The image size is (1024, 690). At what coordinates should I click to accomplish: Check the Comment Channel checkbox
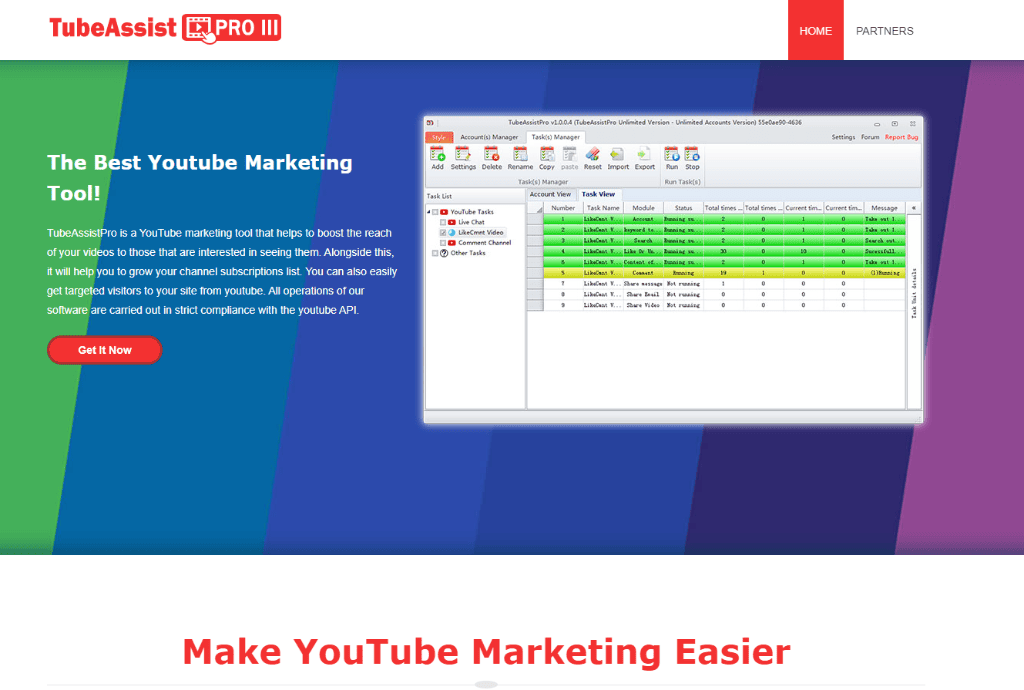tap(443, 243)
